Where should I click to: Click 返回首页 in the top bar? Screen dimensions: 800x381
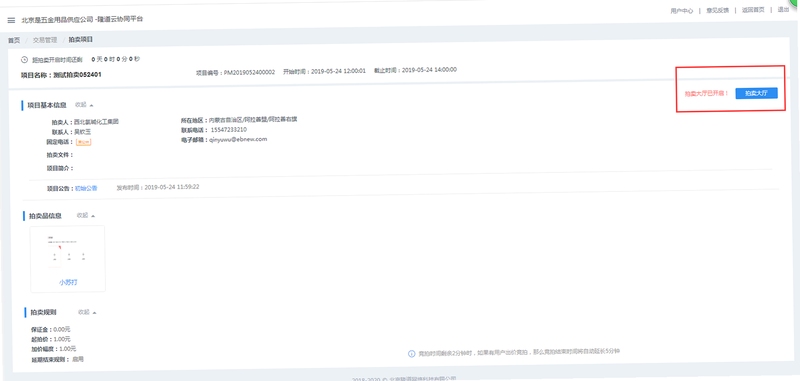click(x=753, y=10)
